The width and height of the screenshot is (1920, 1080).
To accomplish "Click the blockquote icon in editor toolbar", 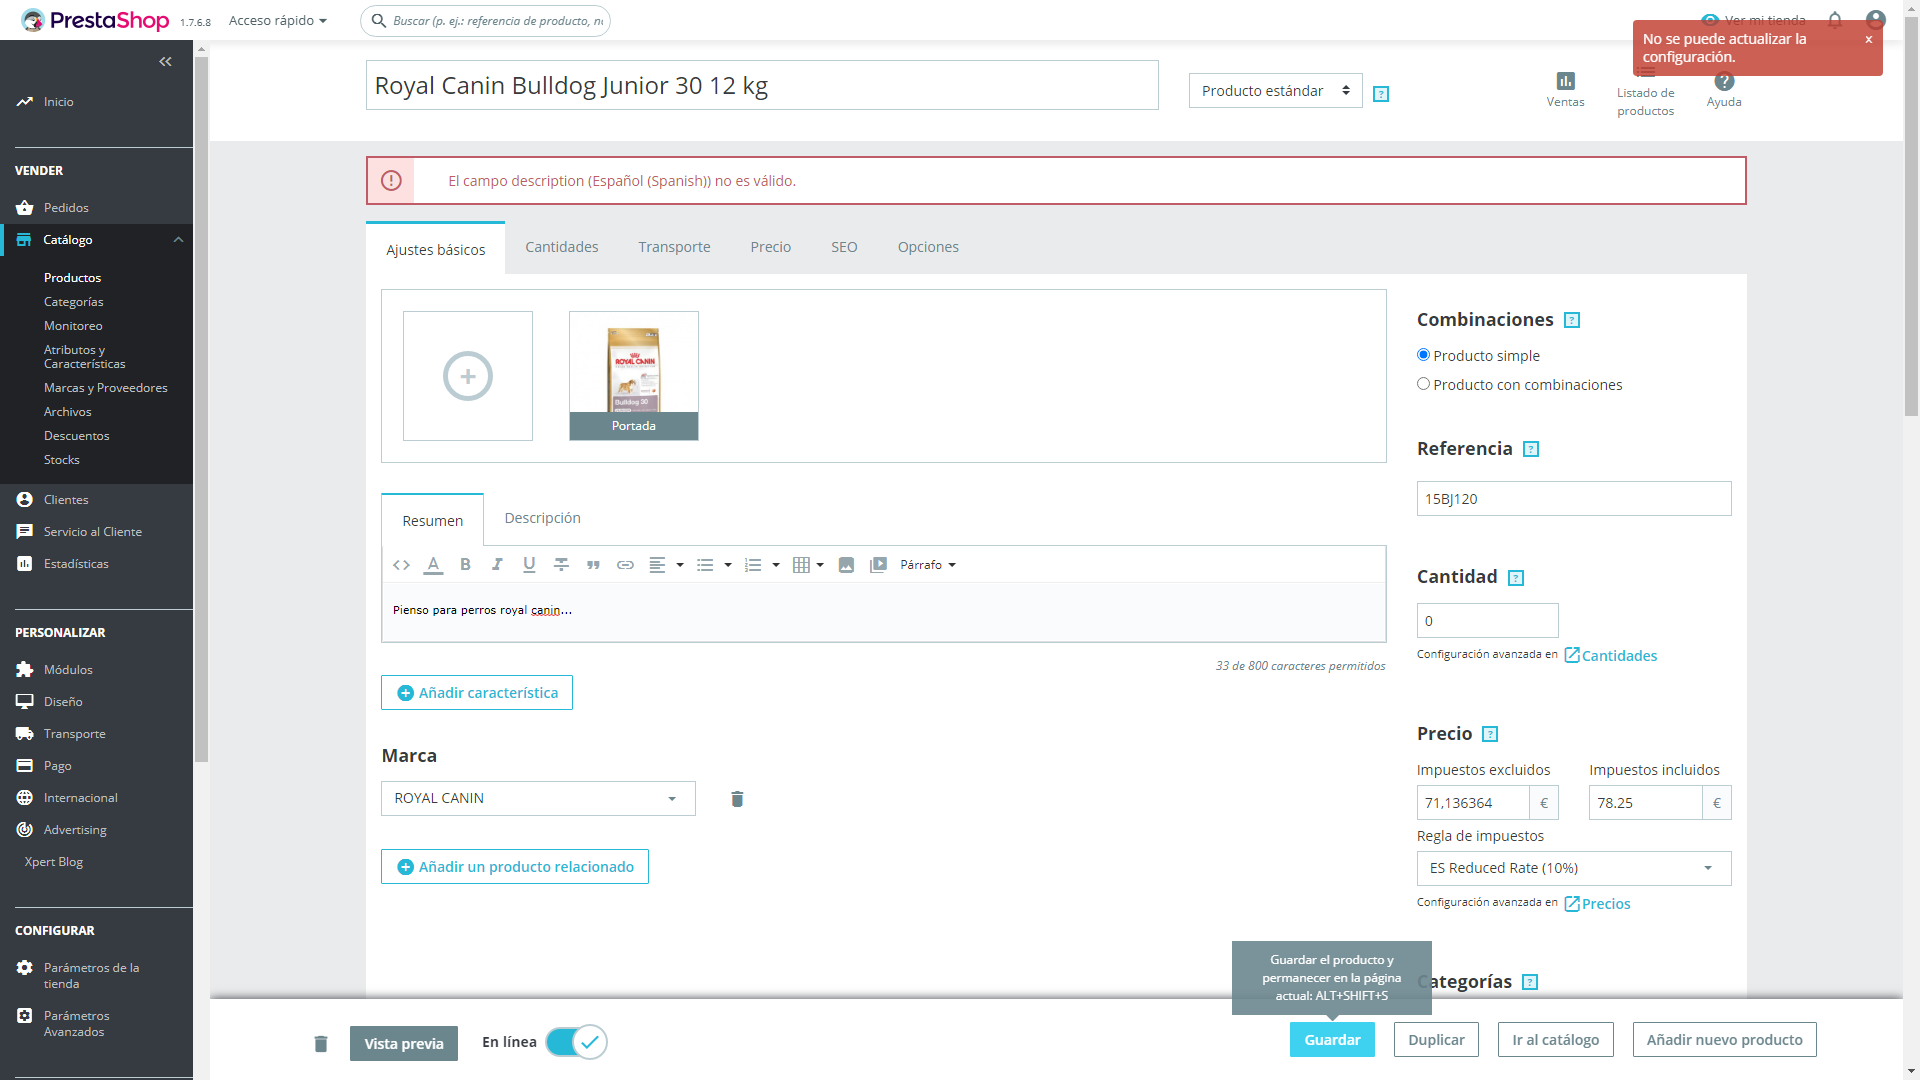I will pyautogui.click(x=593, y=565).
